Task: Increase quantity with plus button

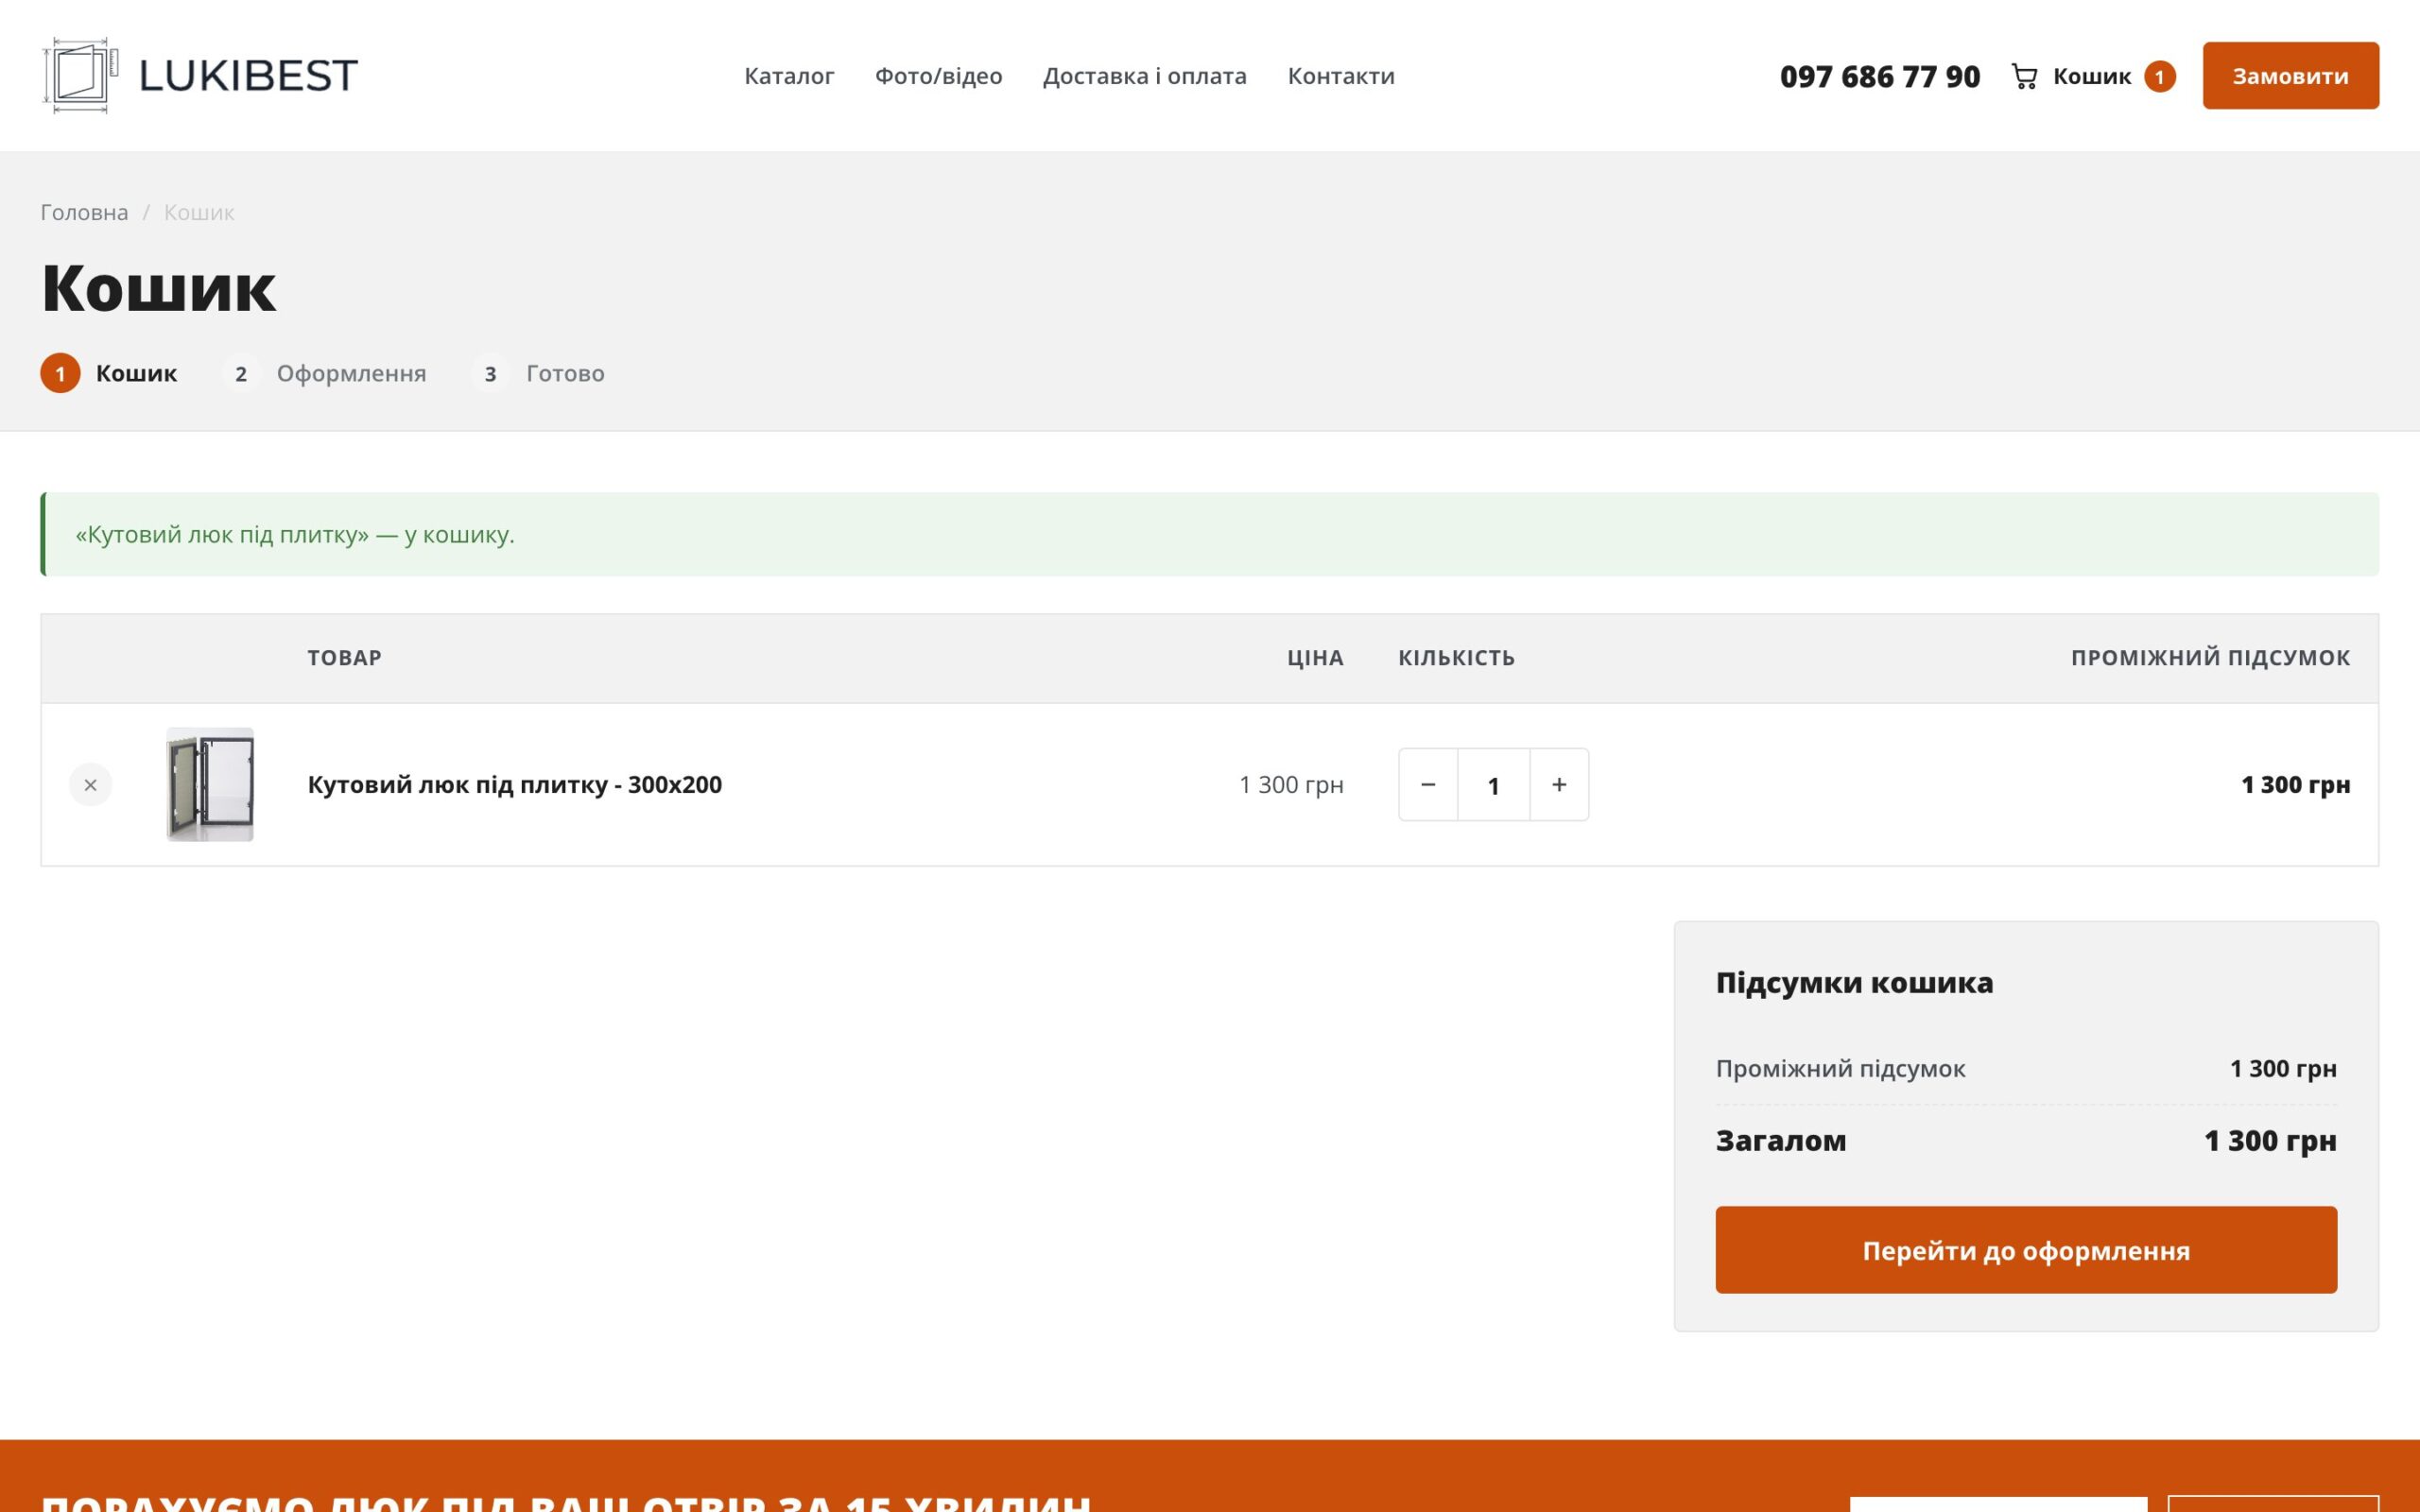Action: tap(1559, 785)
